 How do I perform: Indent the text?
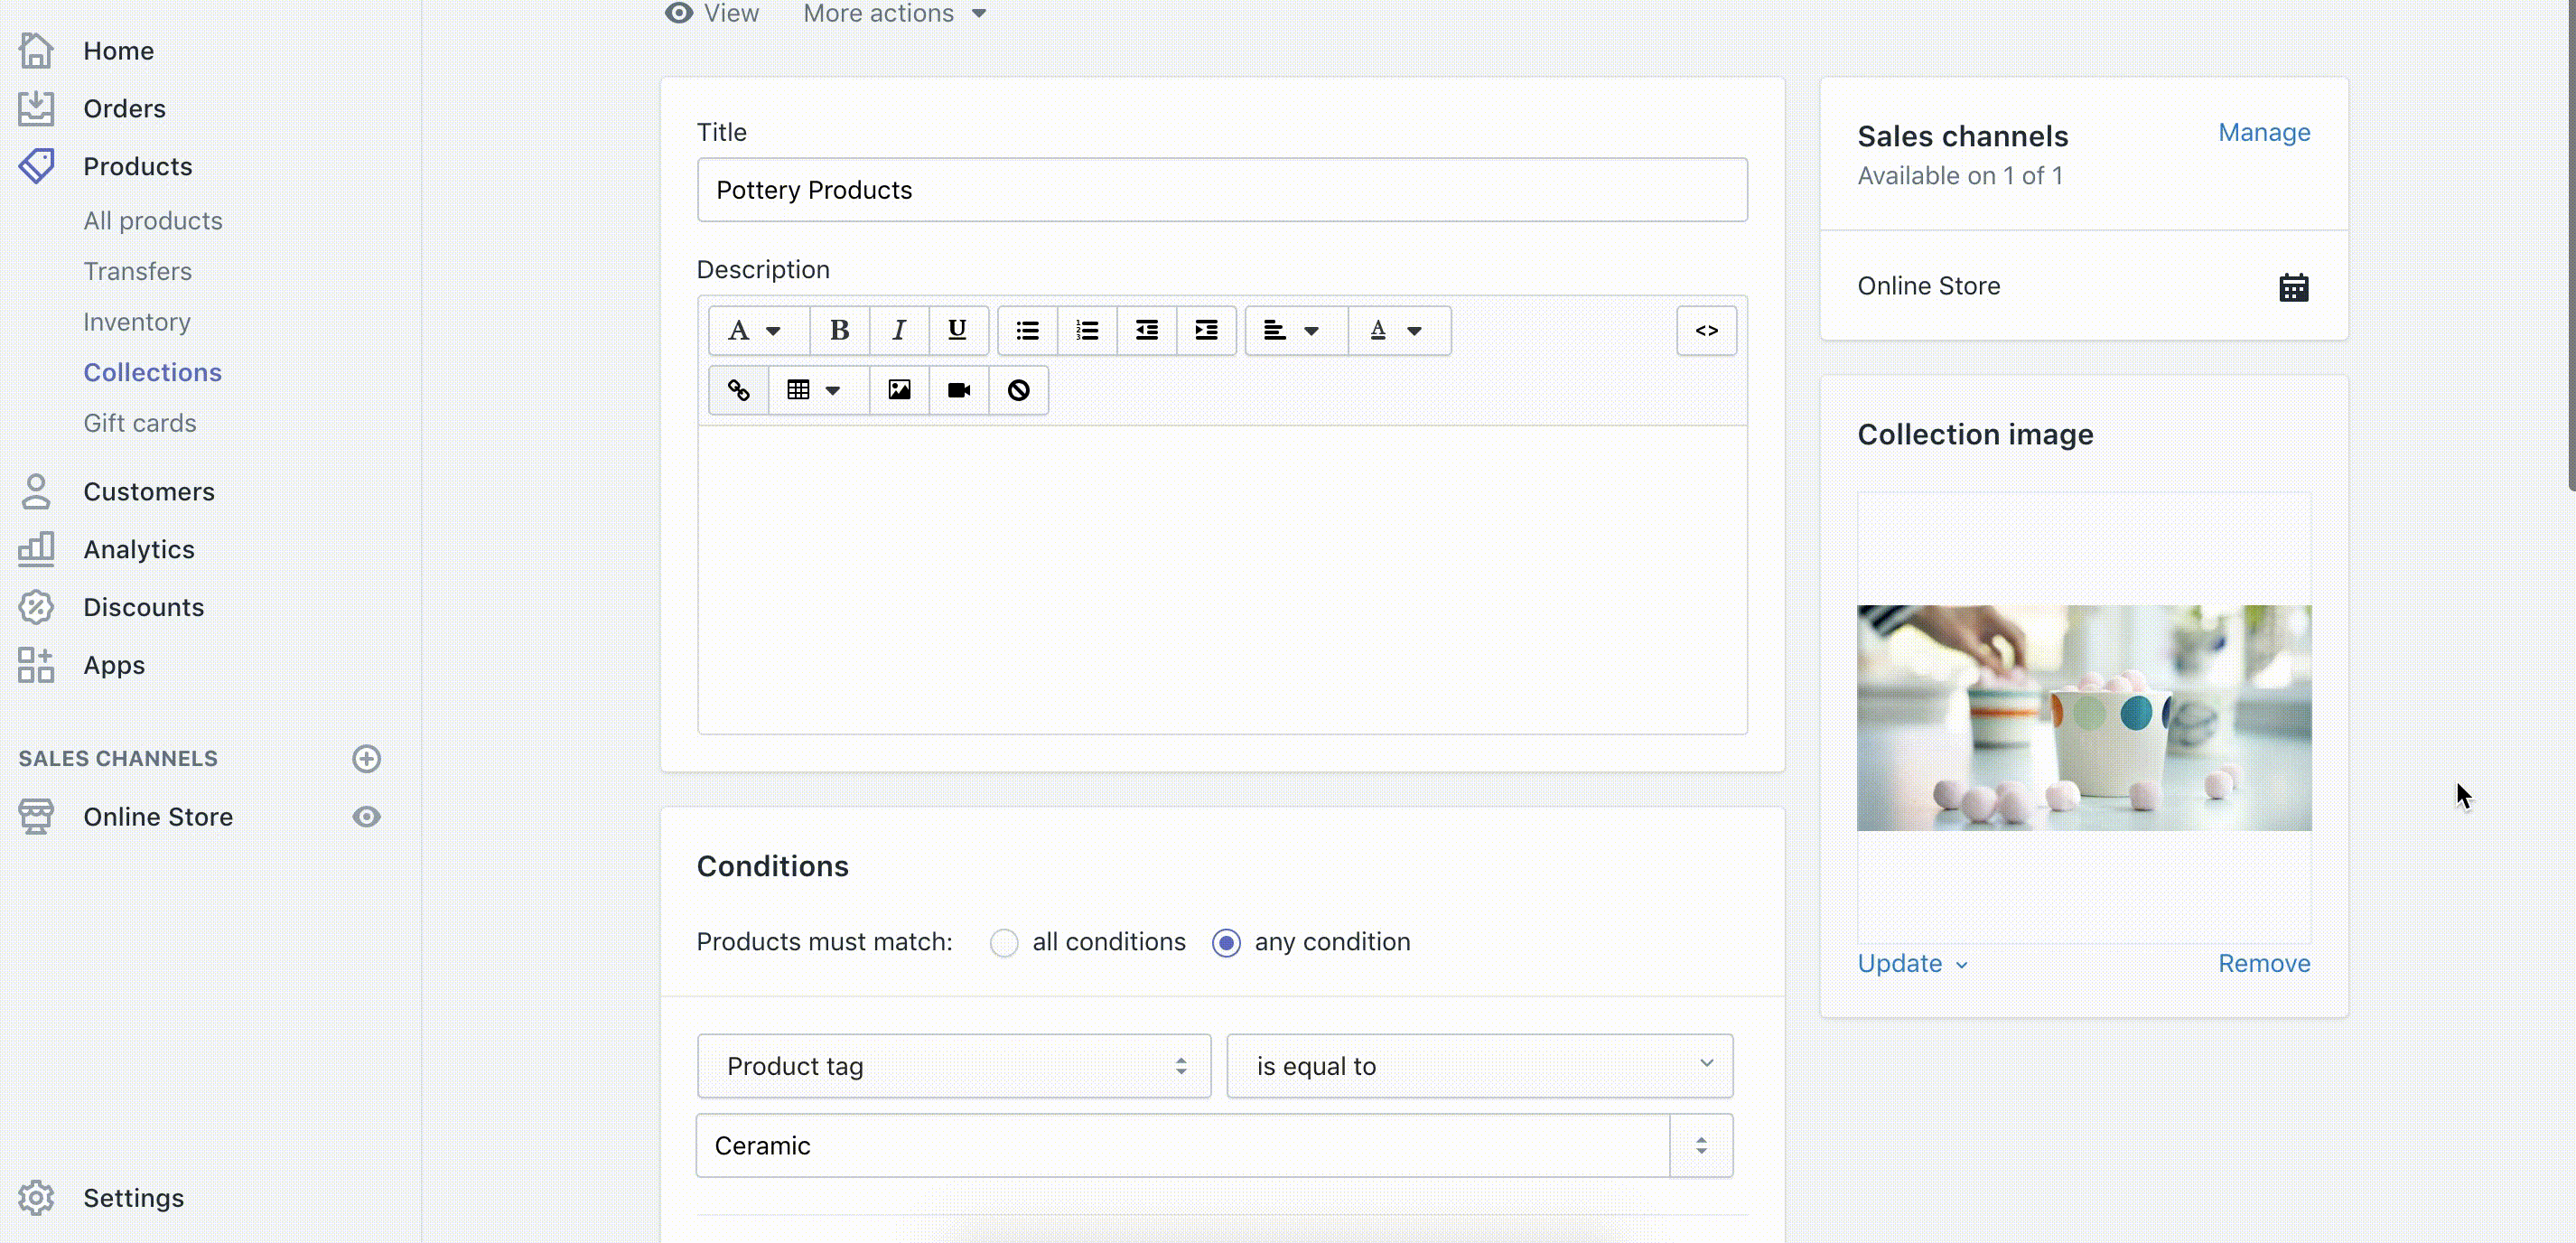tap(1207, 330)
